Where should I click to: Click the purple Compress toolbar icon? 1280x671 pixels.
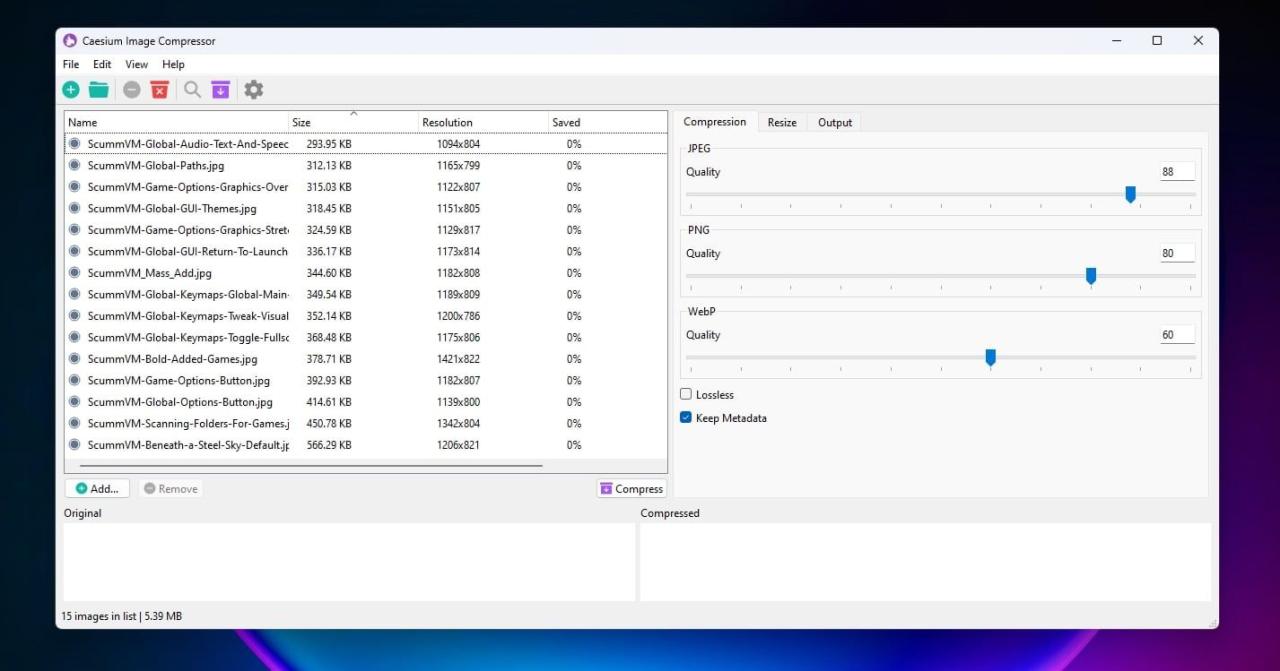point(220,90)
